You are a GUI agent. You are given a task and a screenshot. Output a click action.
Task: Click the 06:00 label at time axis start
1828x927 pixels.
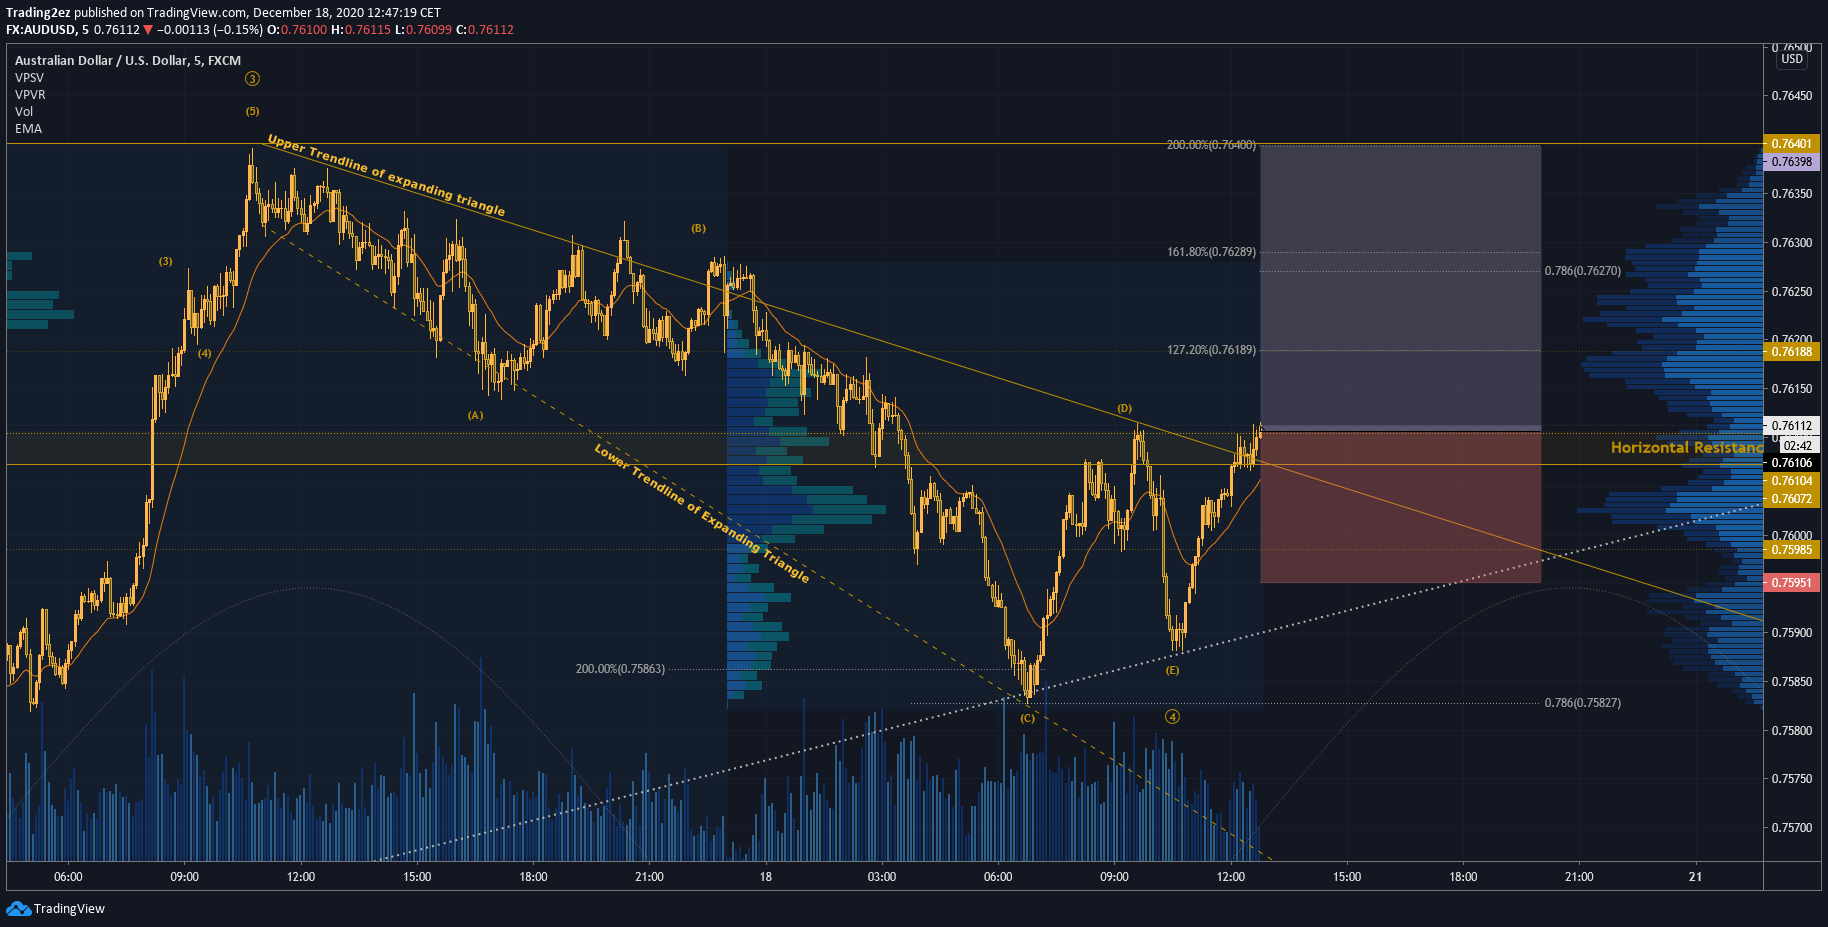point(68,877)
